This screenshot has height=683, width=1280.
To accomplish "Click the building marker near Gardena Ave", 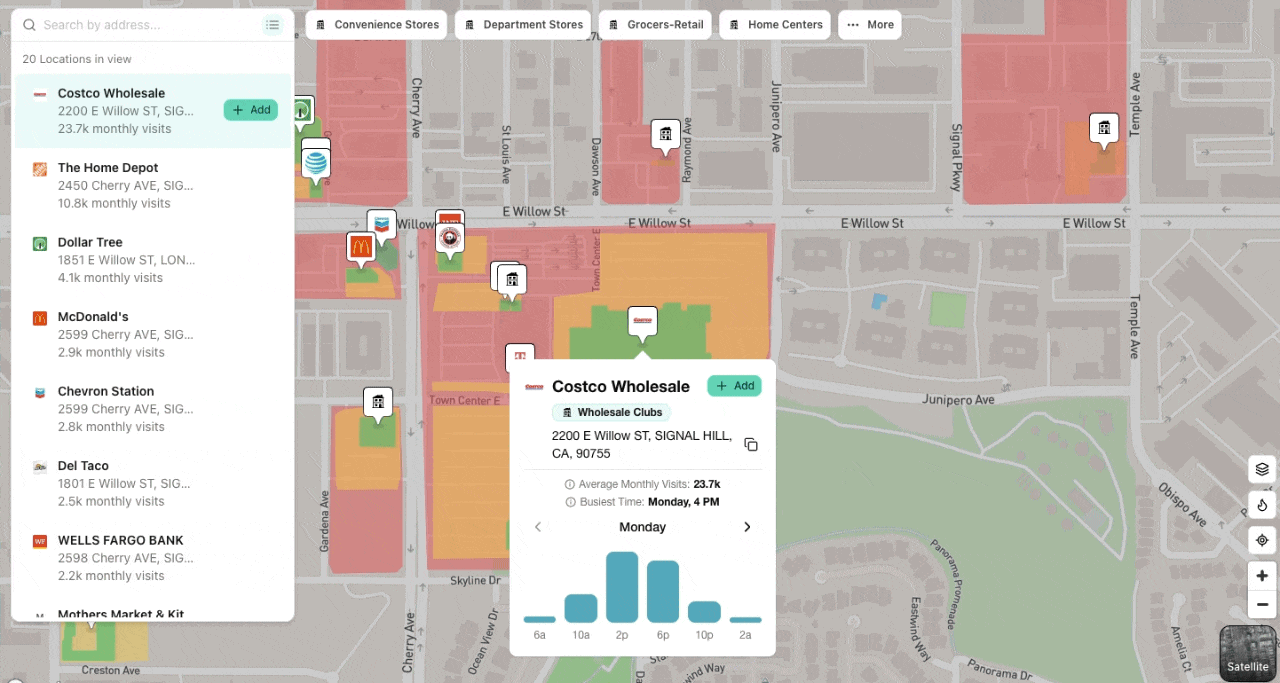I will pyautogui.click(x=378, y=402).
